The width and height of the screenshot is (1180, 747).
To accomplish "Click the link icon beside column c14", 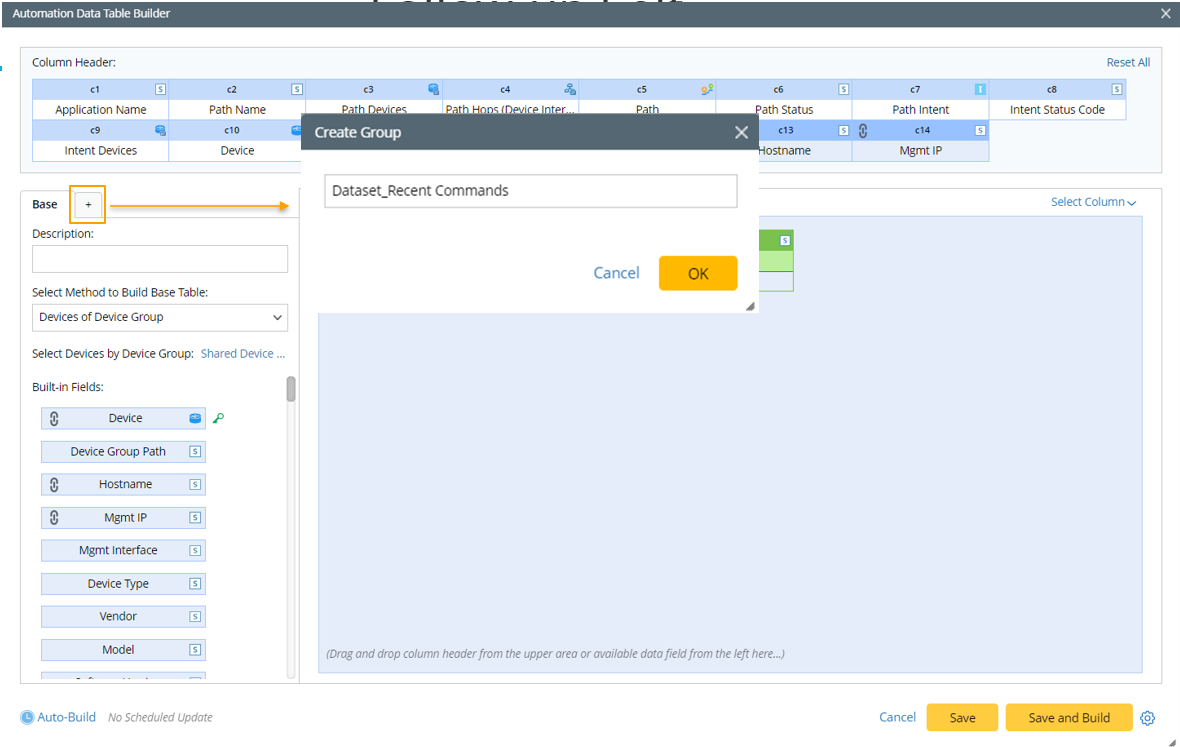I will click(863, 130).
